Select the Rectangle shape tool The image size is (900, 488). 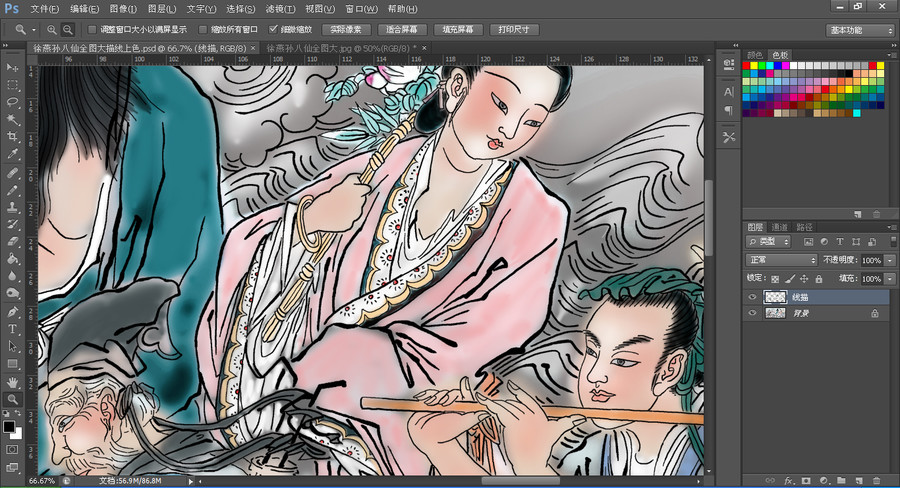point(12,363)
